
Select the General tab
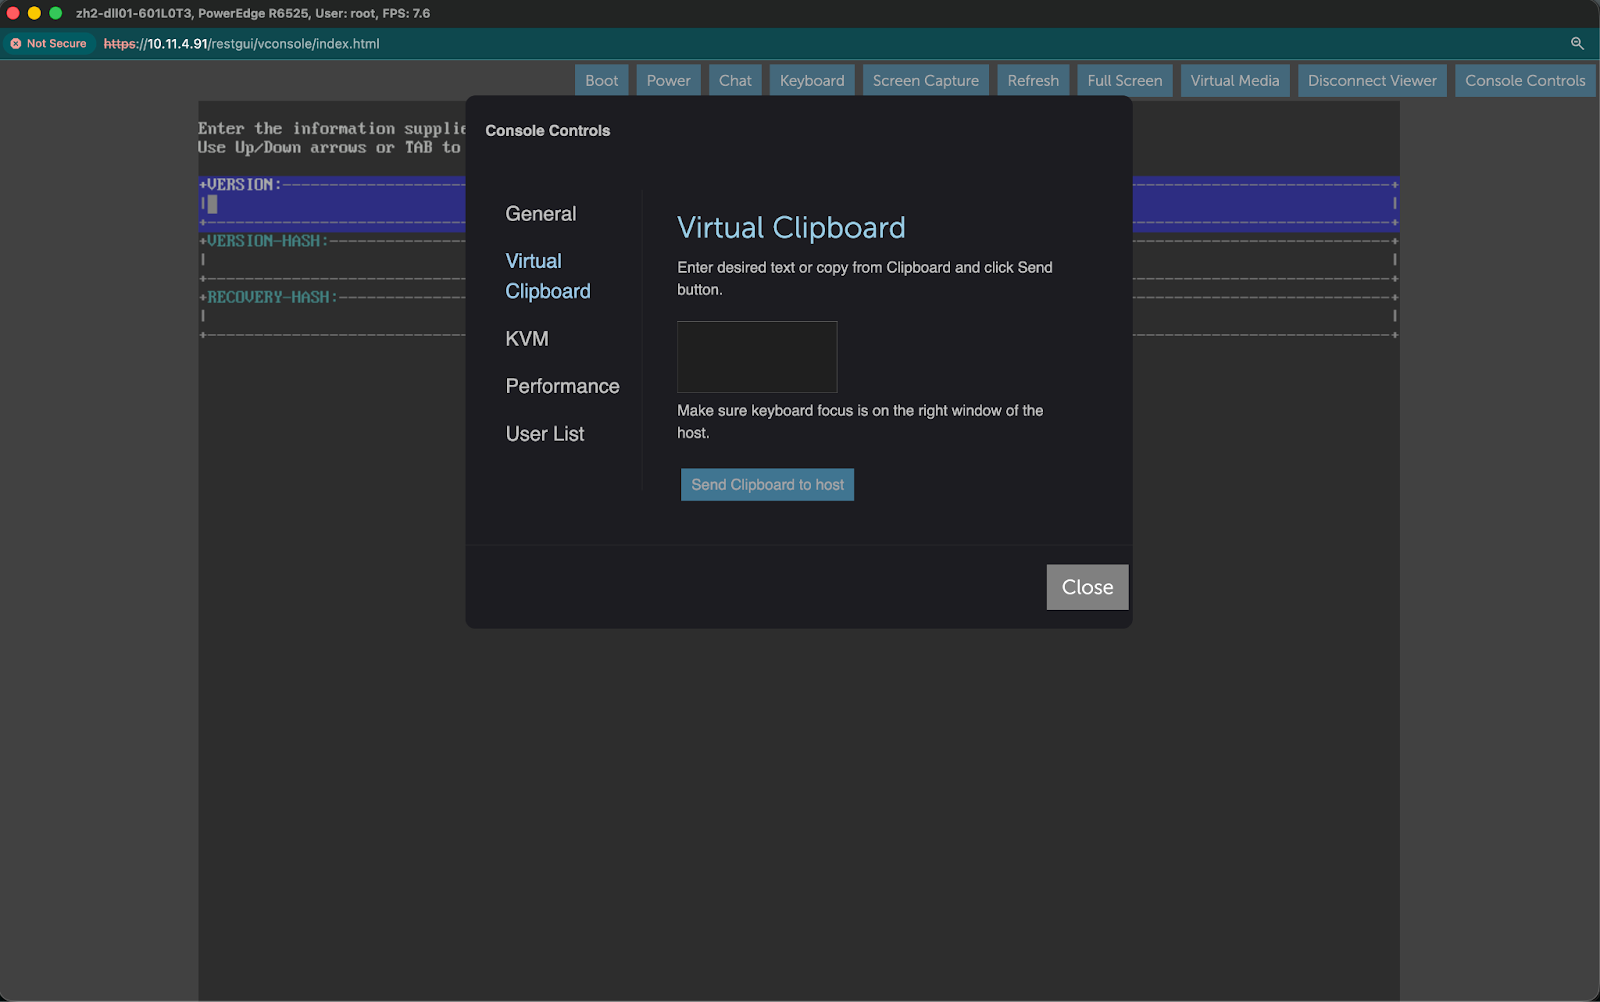(540, 214)
